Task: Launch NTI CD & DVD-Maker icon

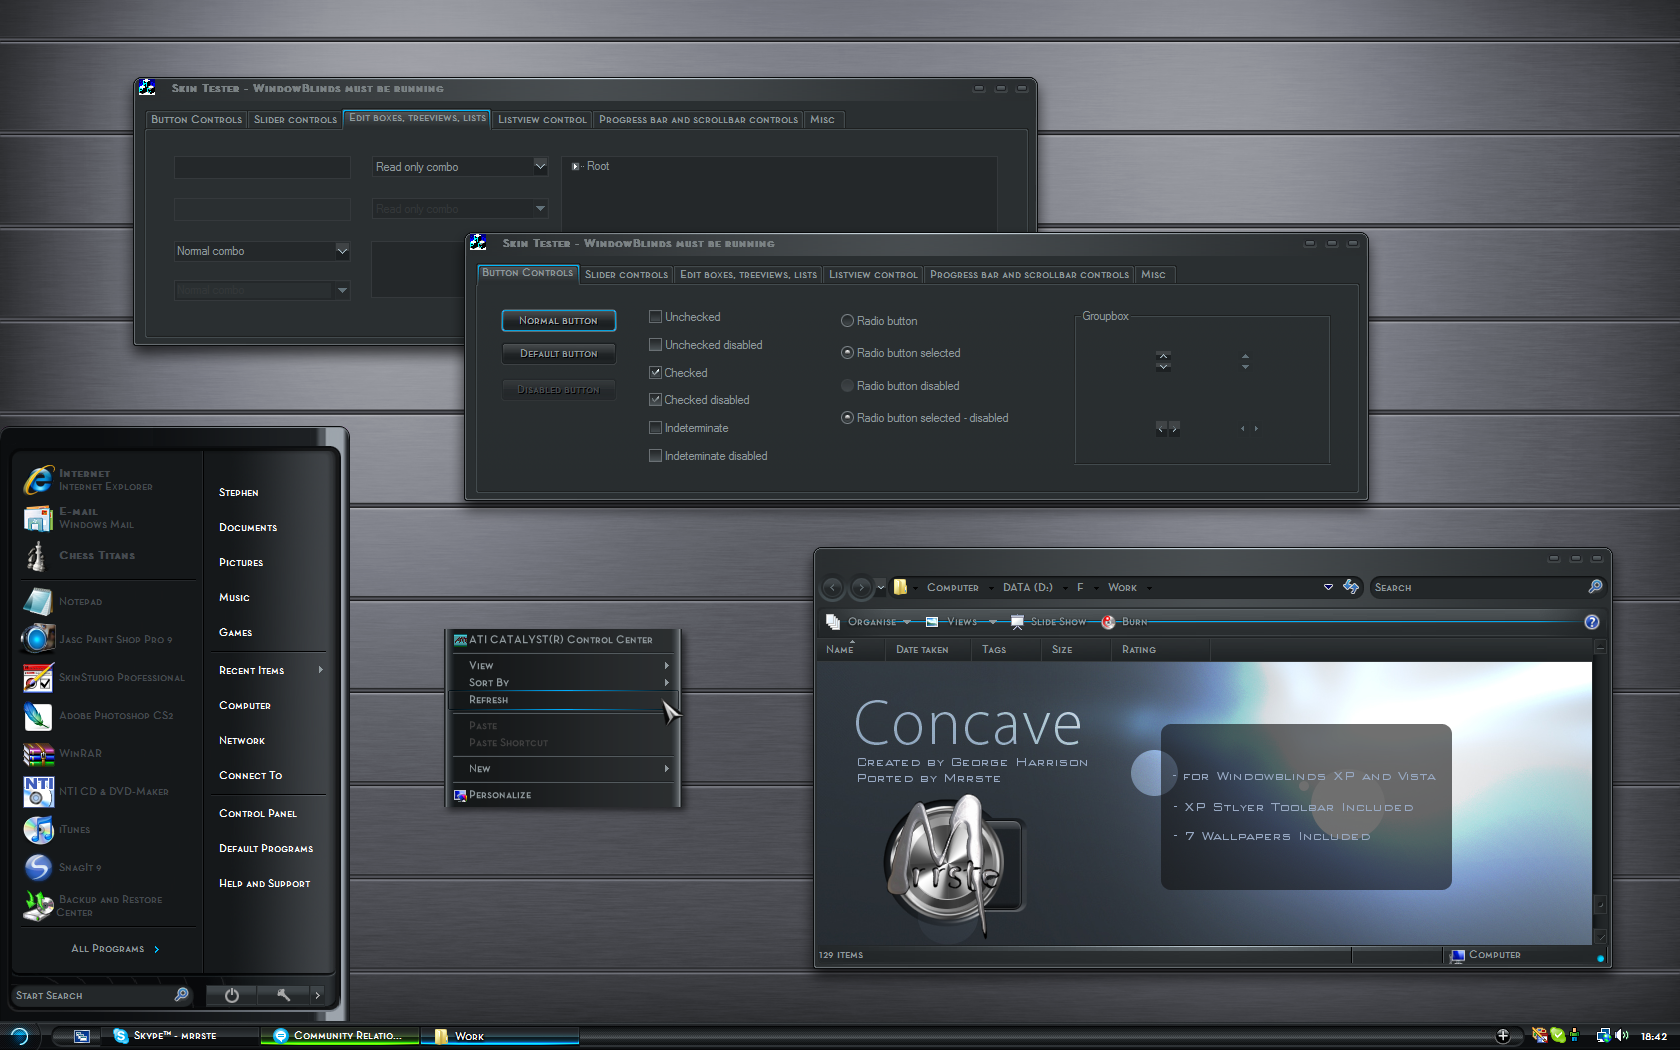Action: point(38,791)
